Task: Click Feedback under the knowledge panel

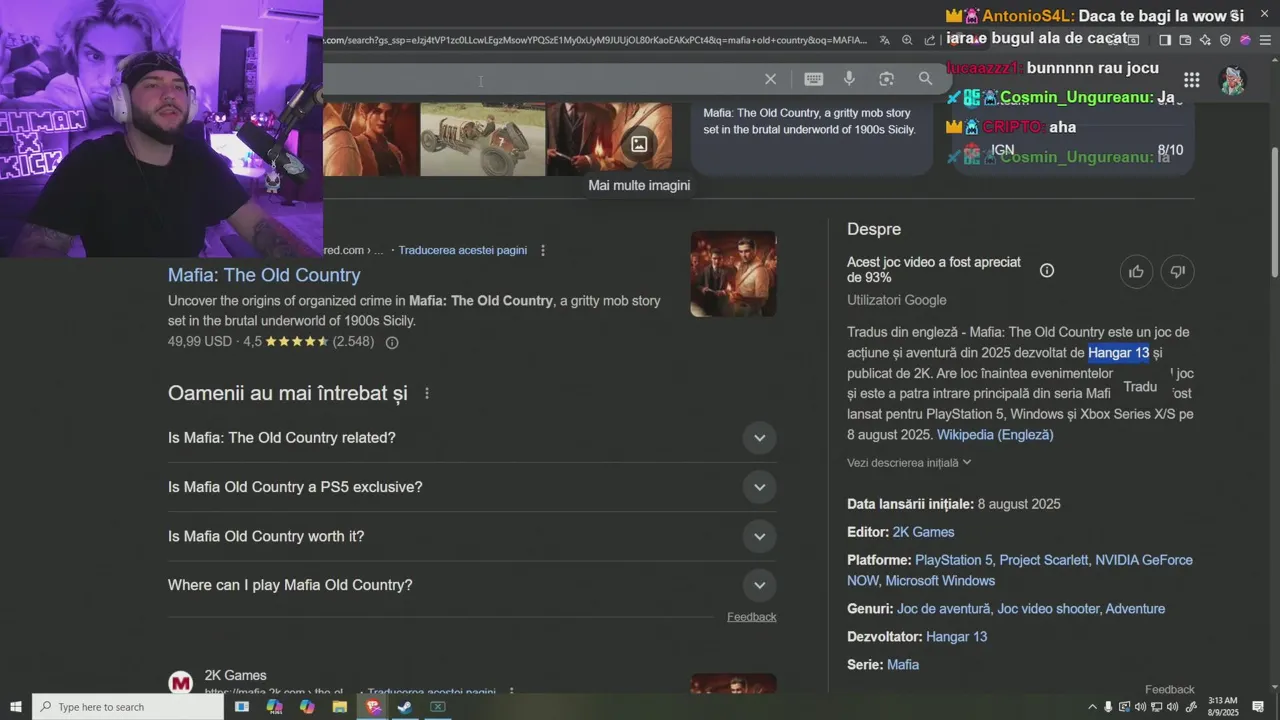Action: pyautogui.click(x=1170, y=689)
